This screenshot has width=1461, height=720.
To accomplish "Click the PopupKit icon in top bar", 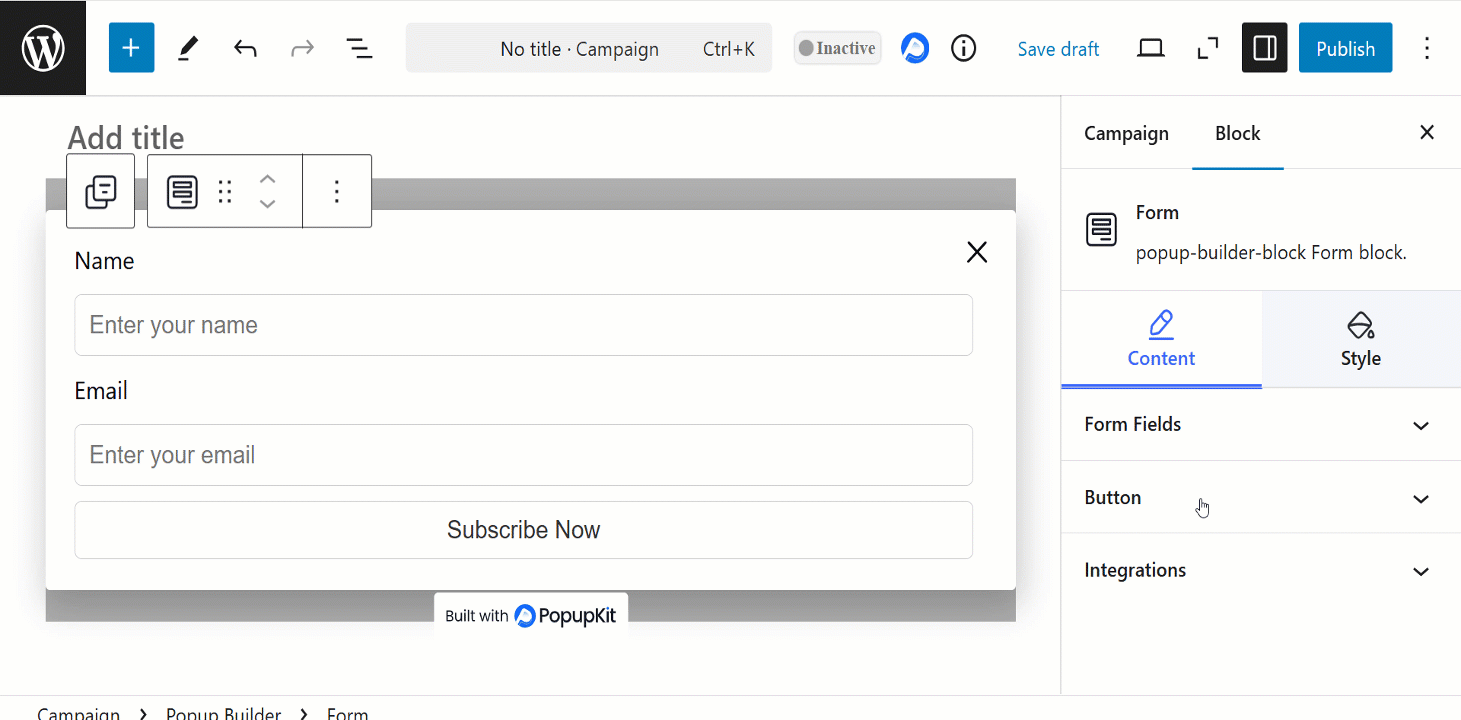I will click(x=915, y=48).
